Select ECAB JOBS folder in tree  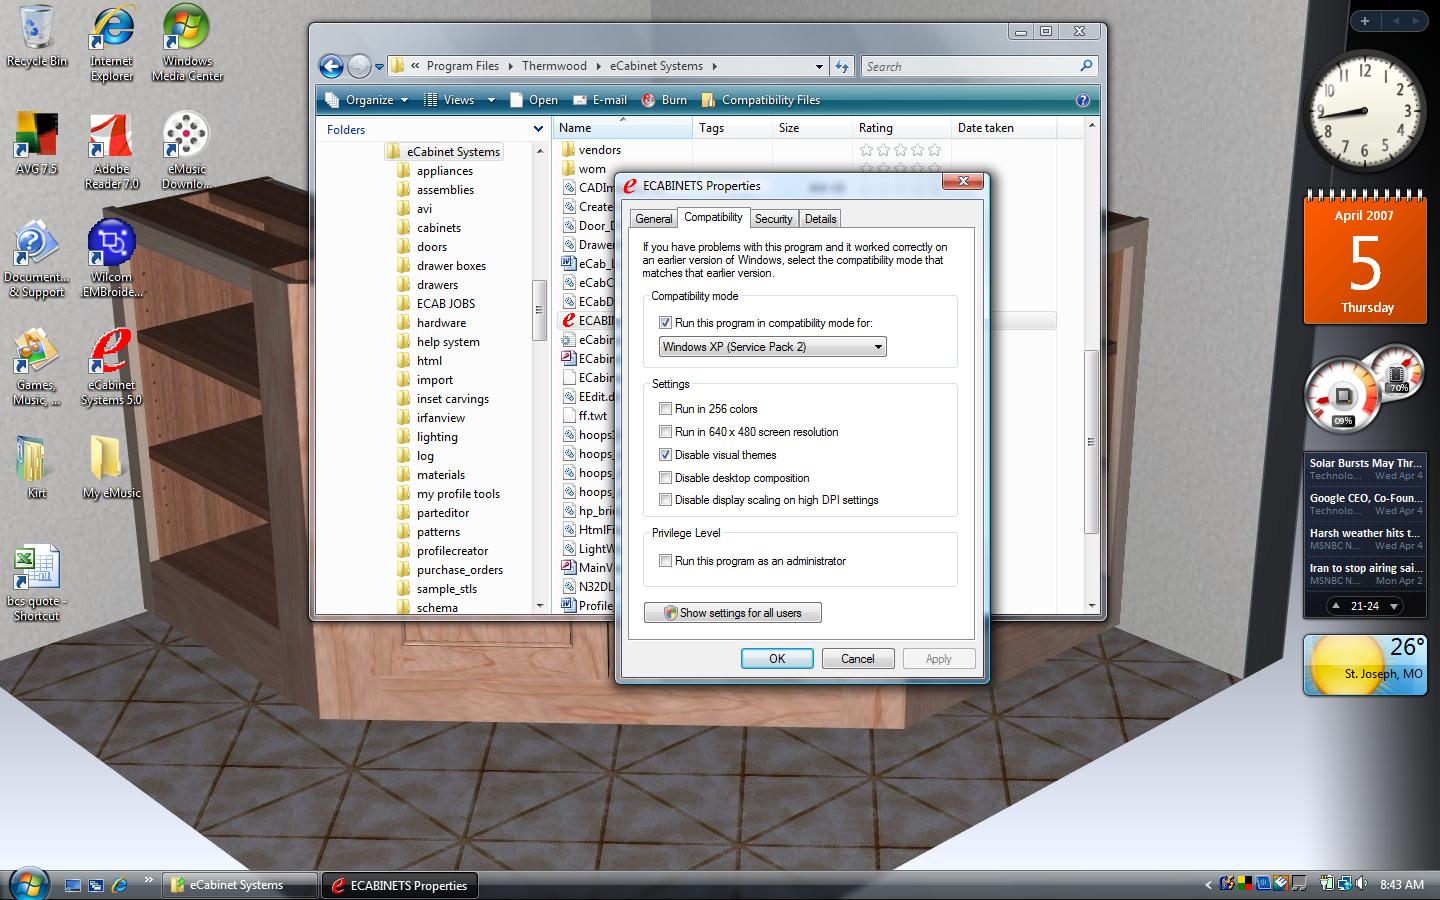[445, 304]
